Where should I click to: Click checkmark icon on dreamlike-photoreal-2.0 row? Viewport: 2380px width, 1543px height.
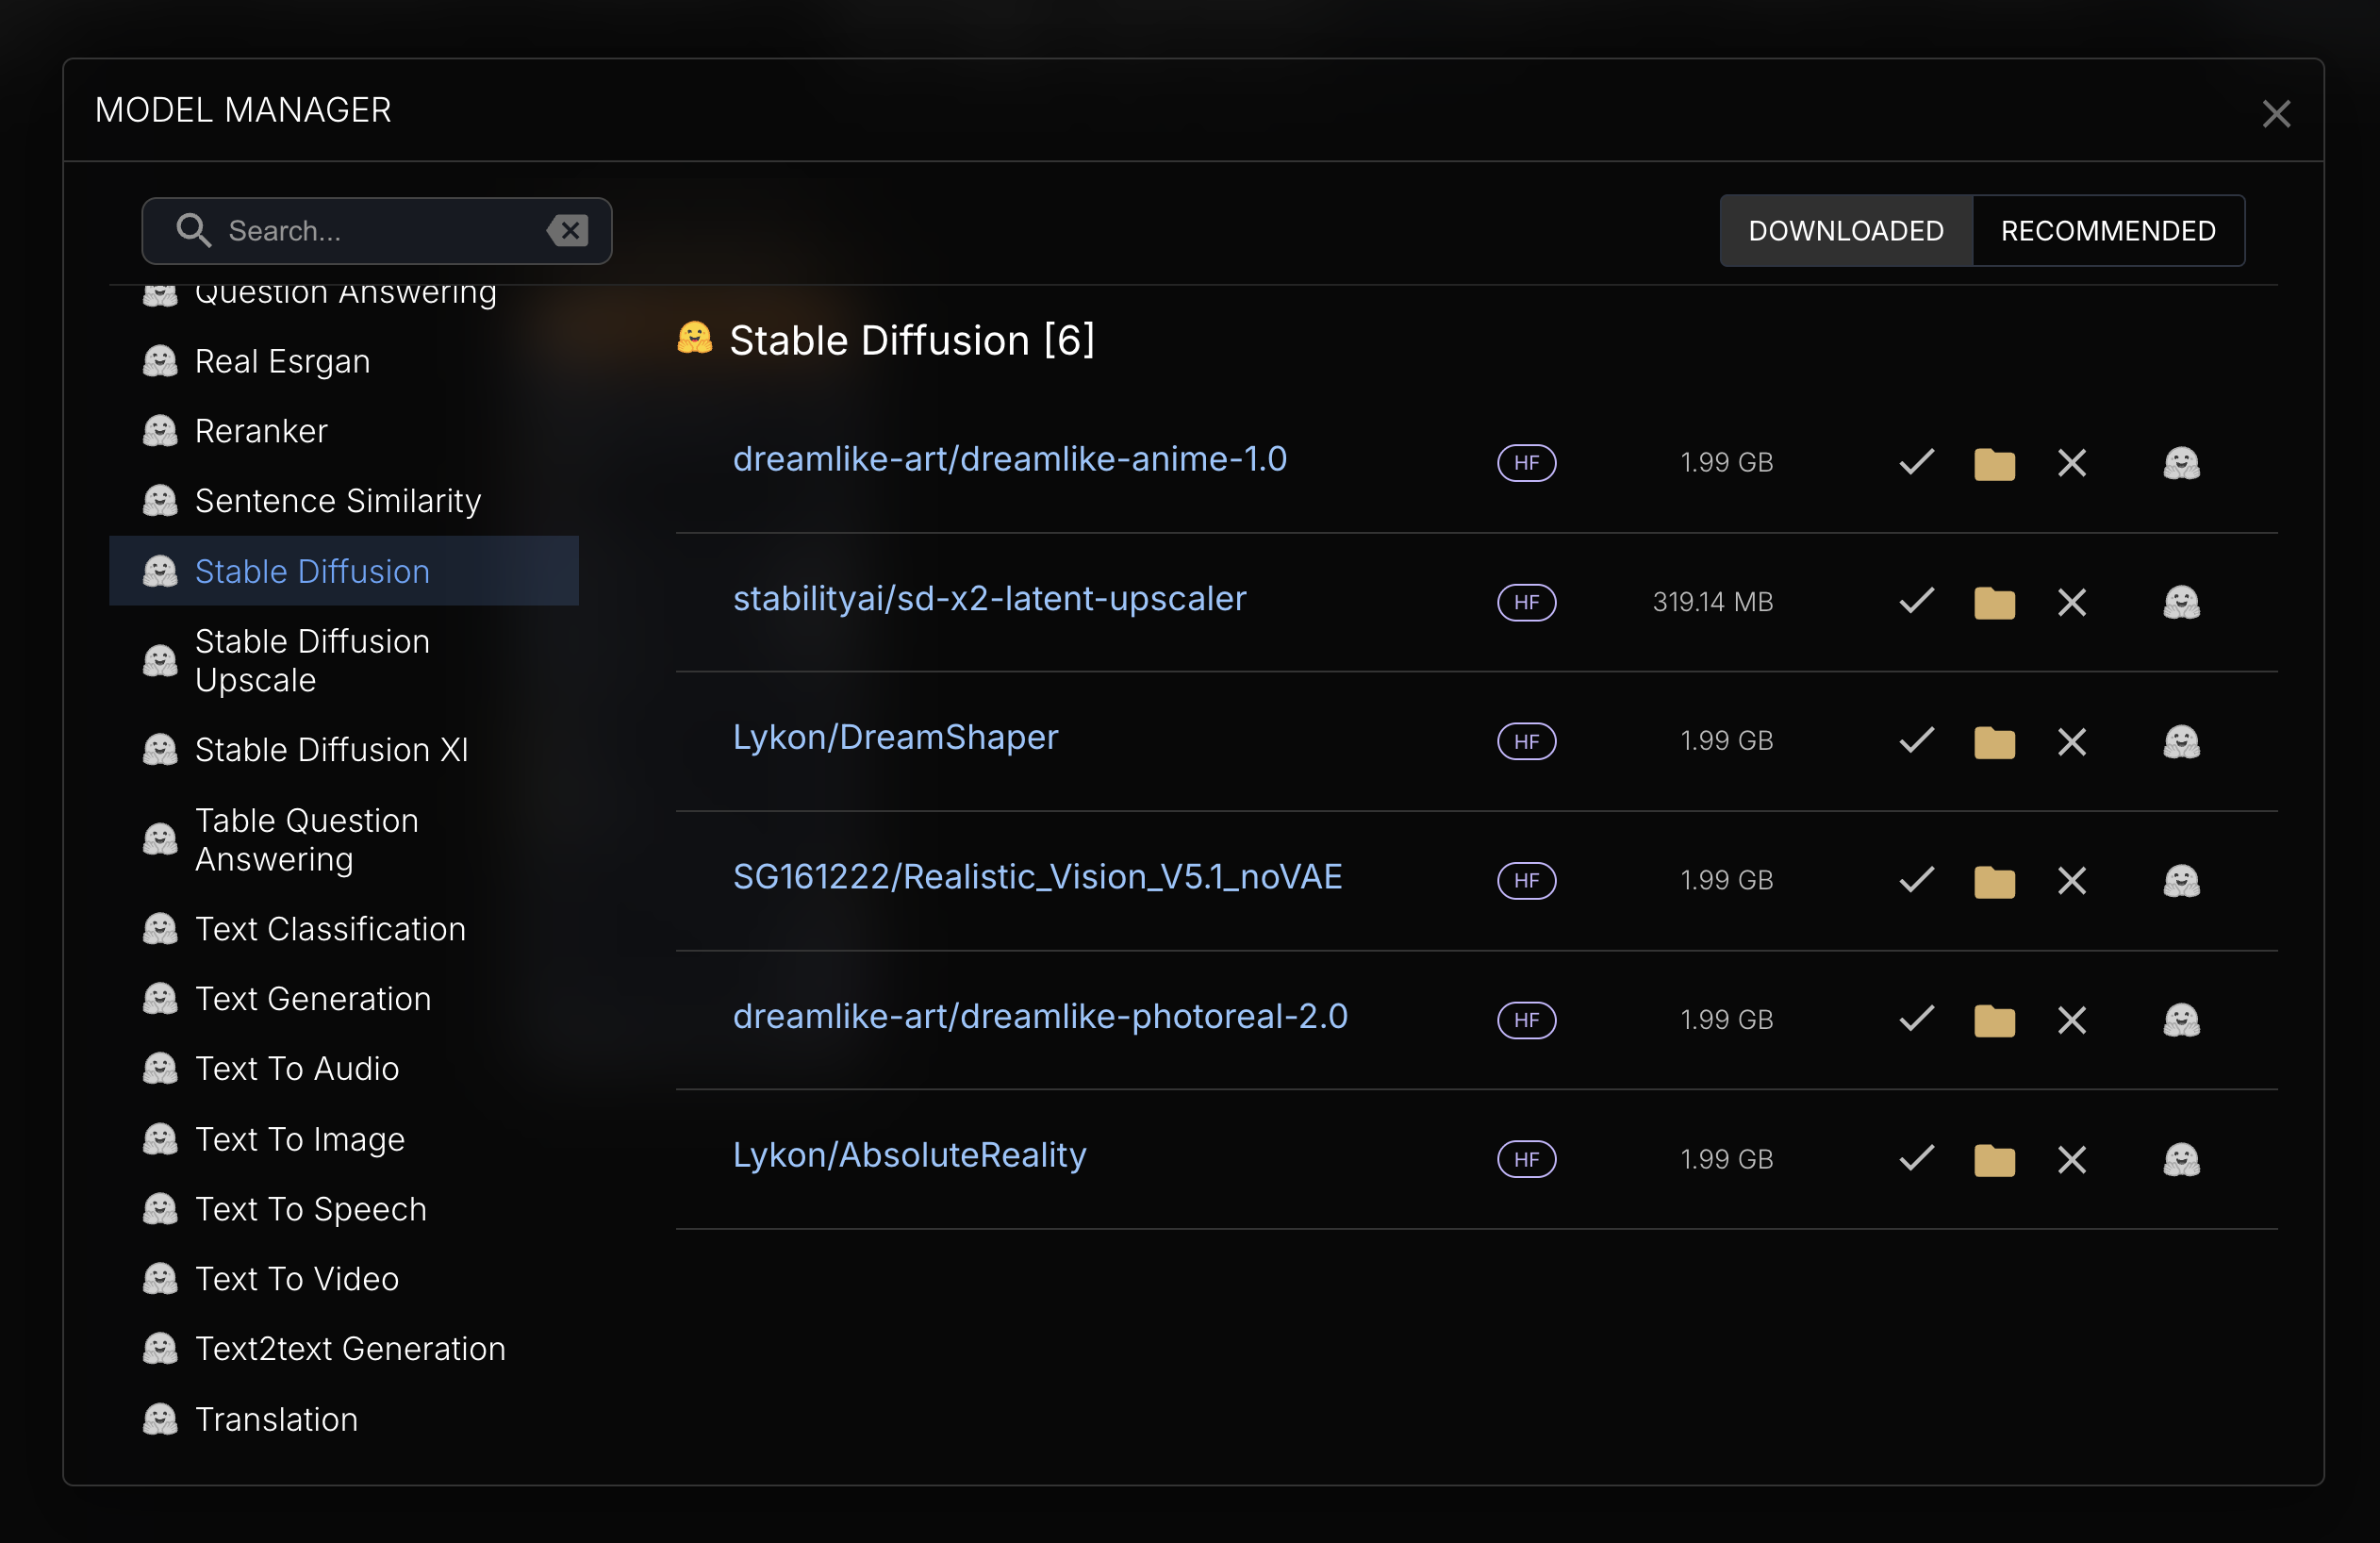tap(1916, 1019)
